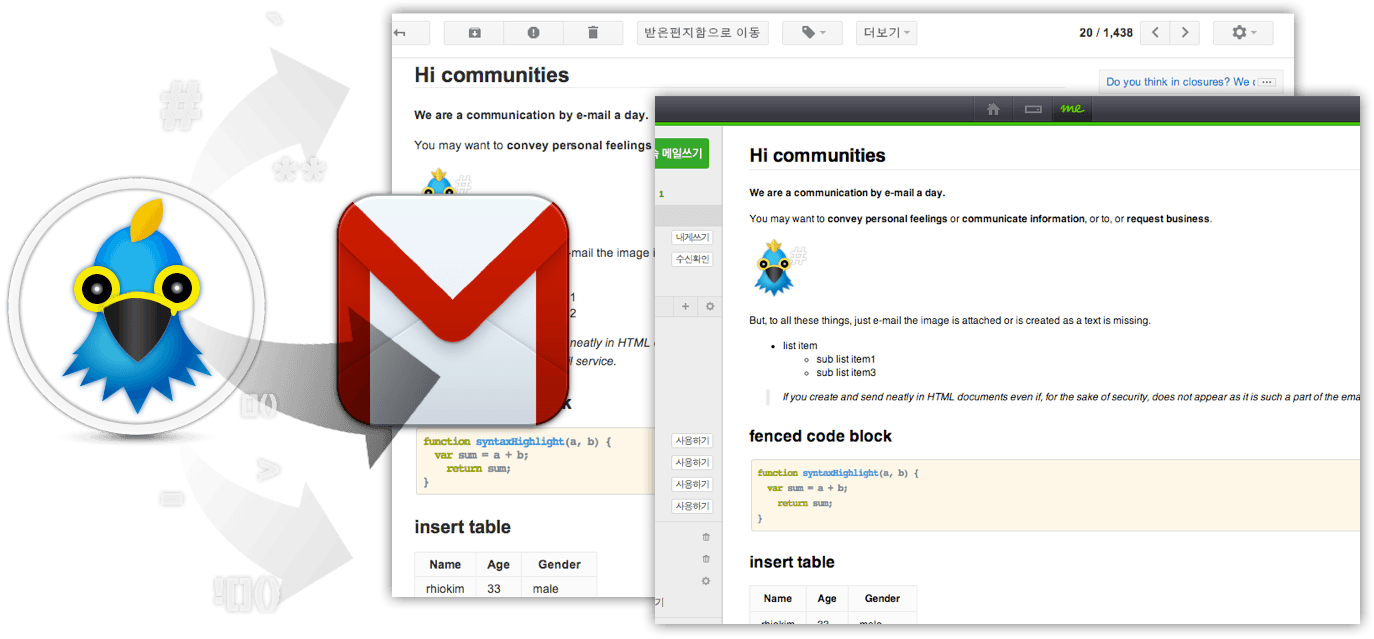Open the Gmail settings gear dropdown
The height and width of the screenshot is (639, 1374).
tap(1243, 33)
